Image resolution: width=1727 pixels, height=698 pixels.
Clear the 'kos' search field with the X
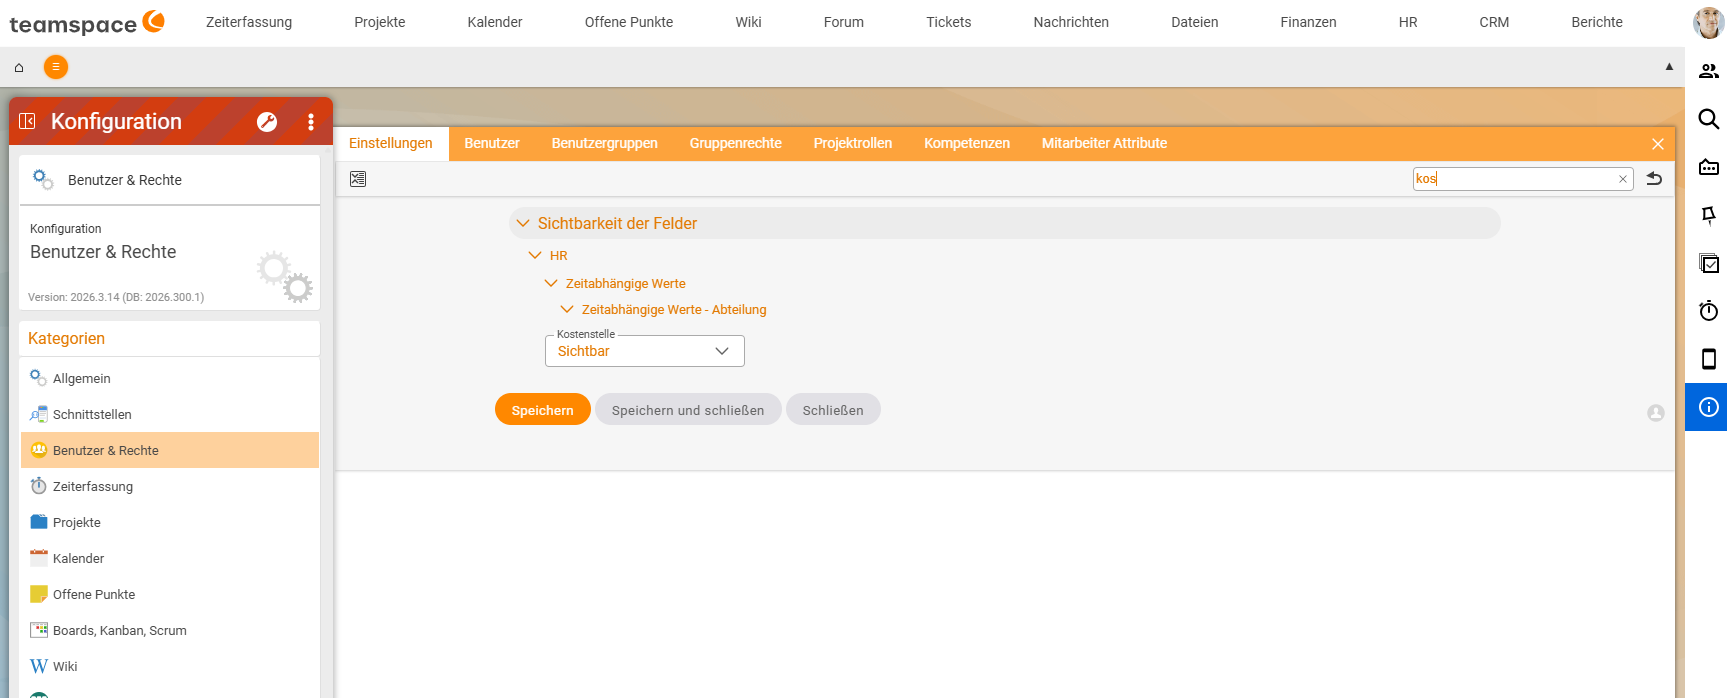[1622, 179]
